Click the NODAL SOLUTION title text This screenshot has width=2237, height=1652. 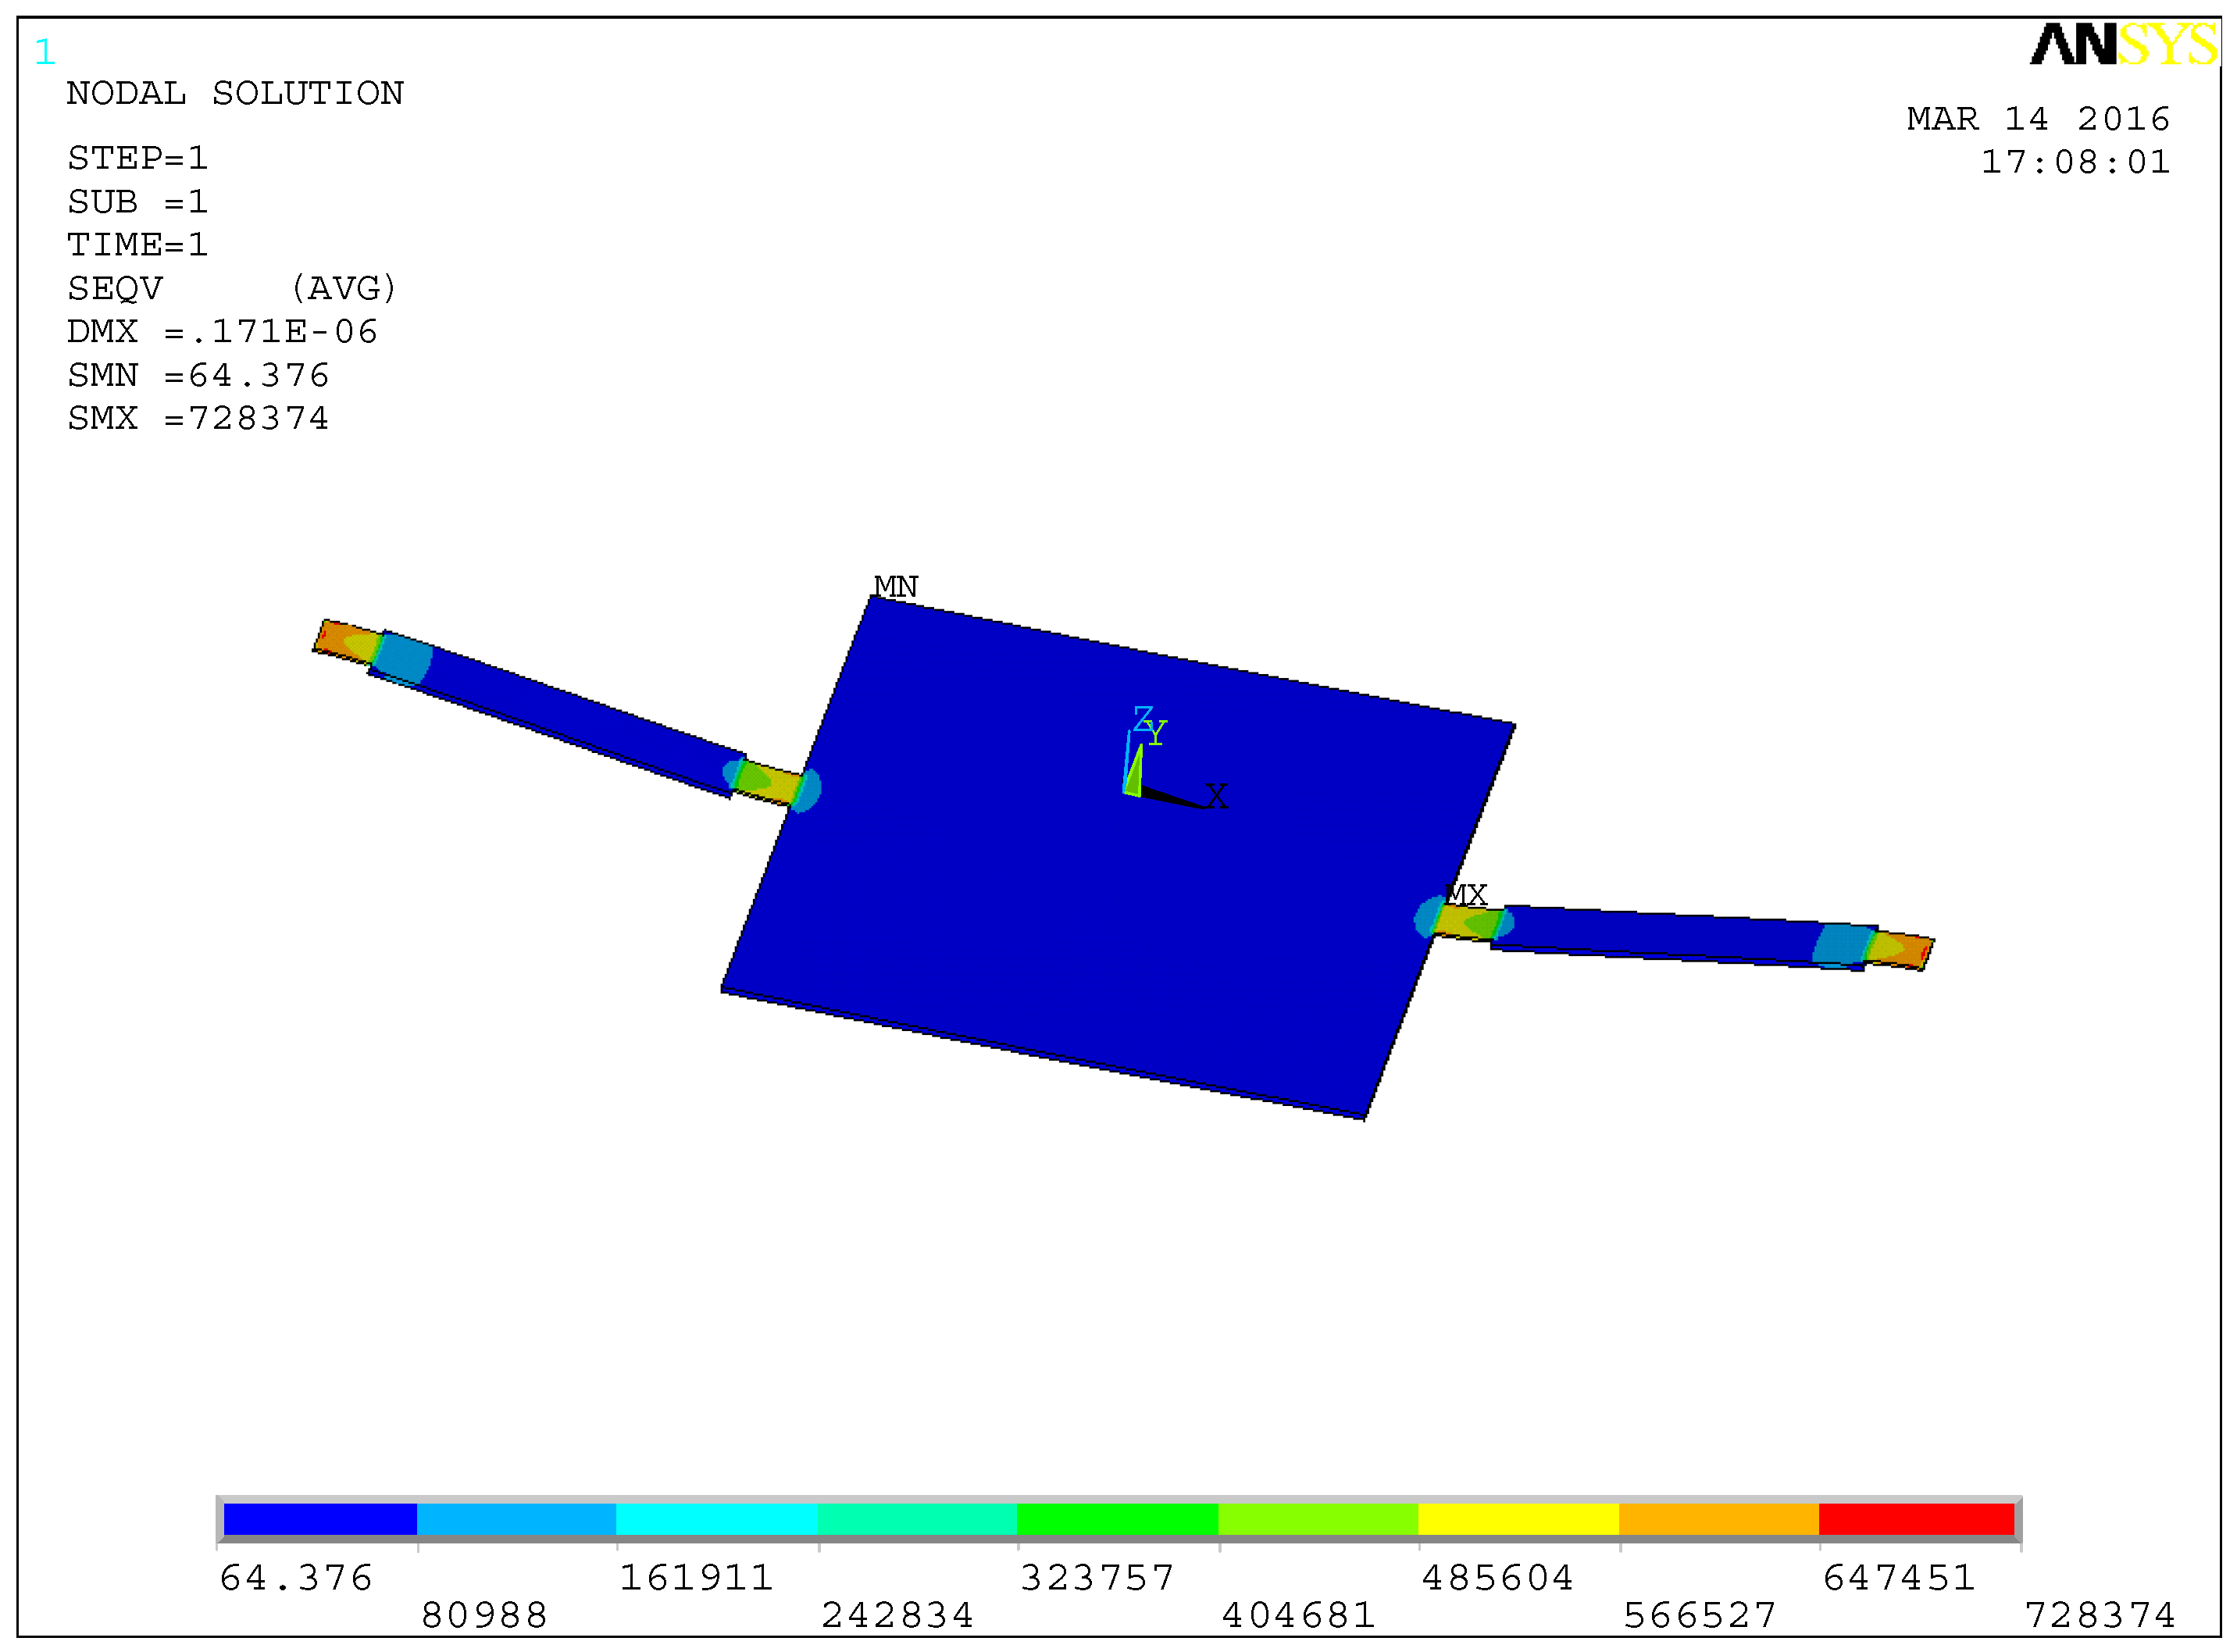pyautogui.click(x=235, y=94)
